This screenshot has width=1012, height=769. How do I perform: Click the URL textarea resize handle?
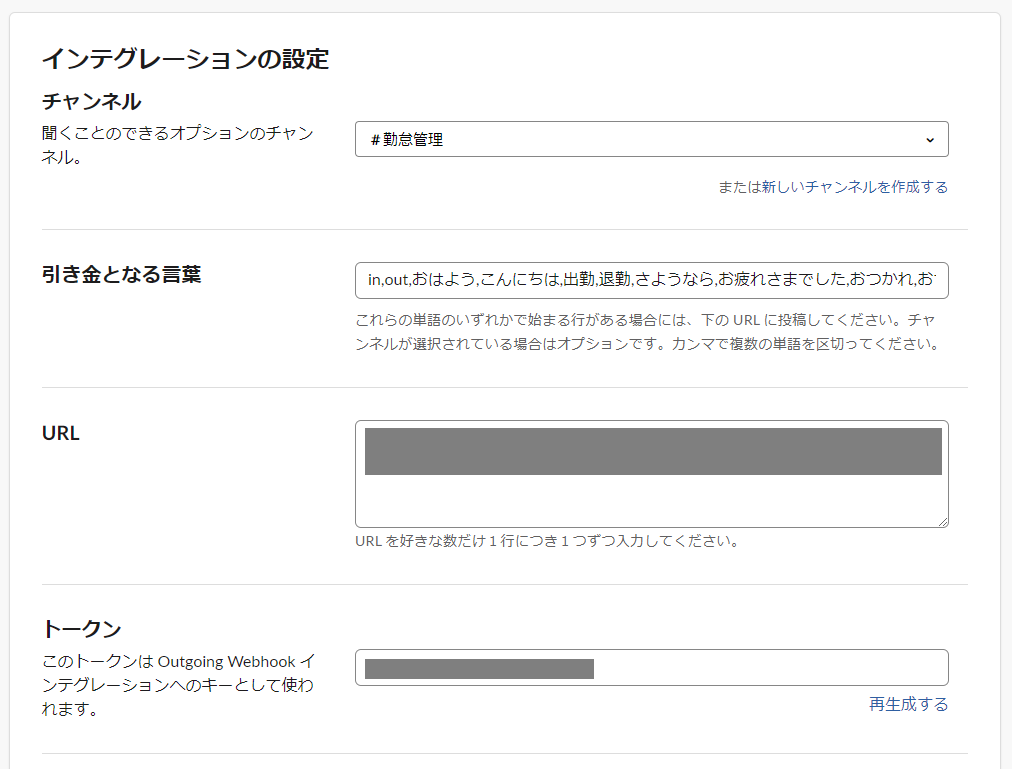943,522
